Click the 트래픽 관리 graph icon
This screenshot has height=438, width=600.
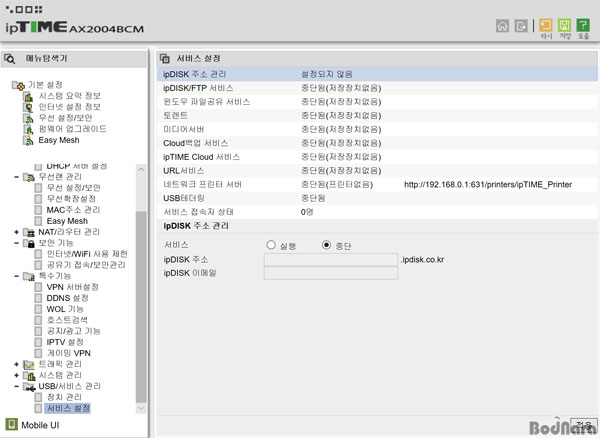coord(29,365)
